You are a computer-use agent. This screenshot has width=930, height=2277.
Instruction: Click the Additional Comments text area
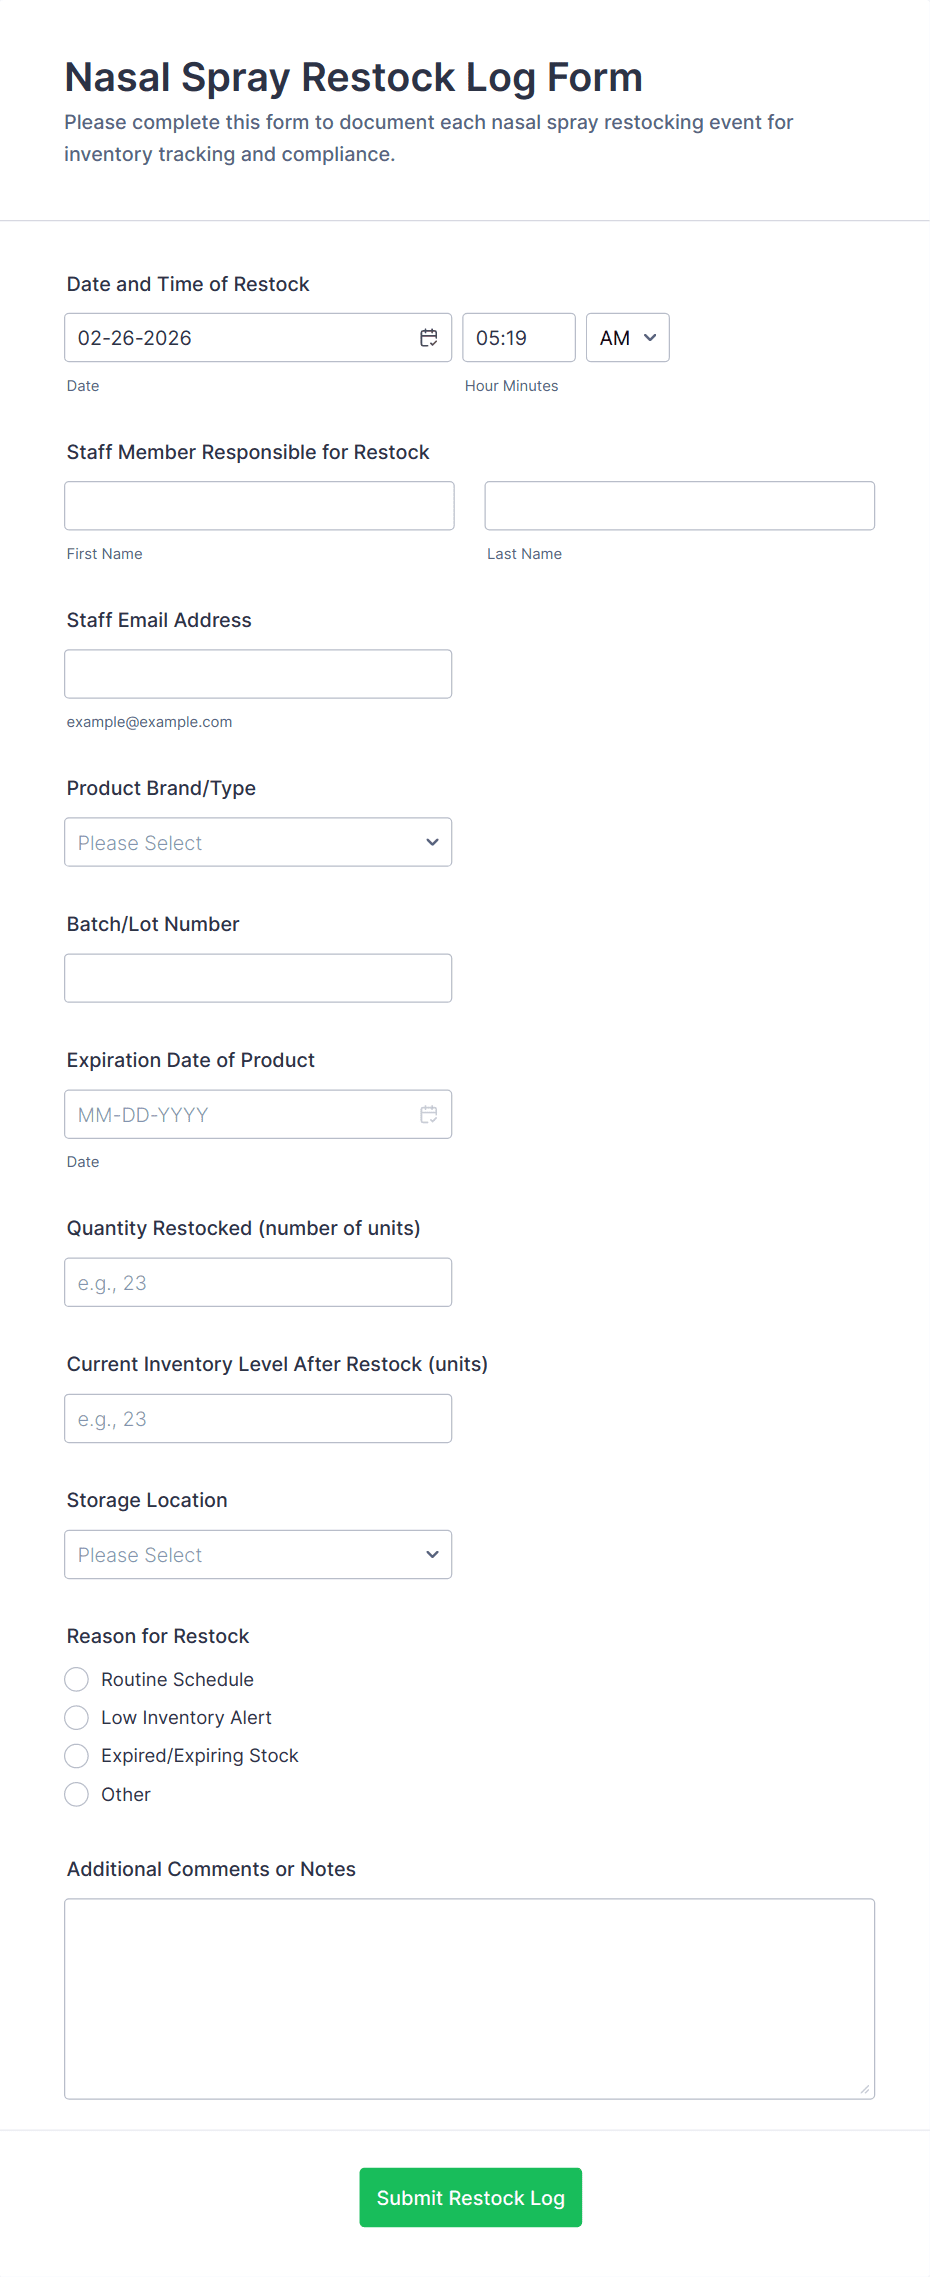point(469,1998)
